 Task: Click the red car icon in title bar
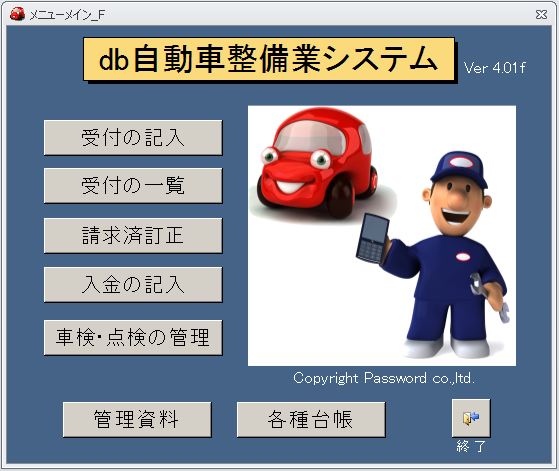point(17,14)
